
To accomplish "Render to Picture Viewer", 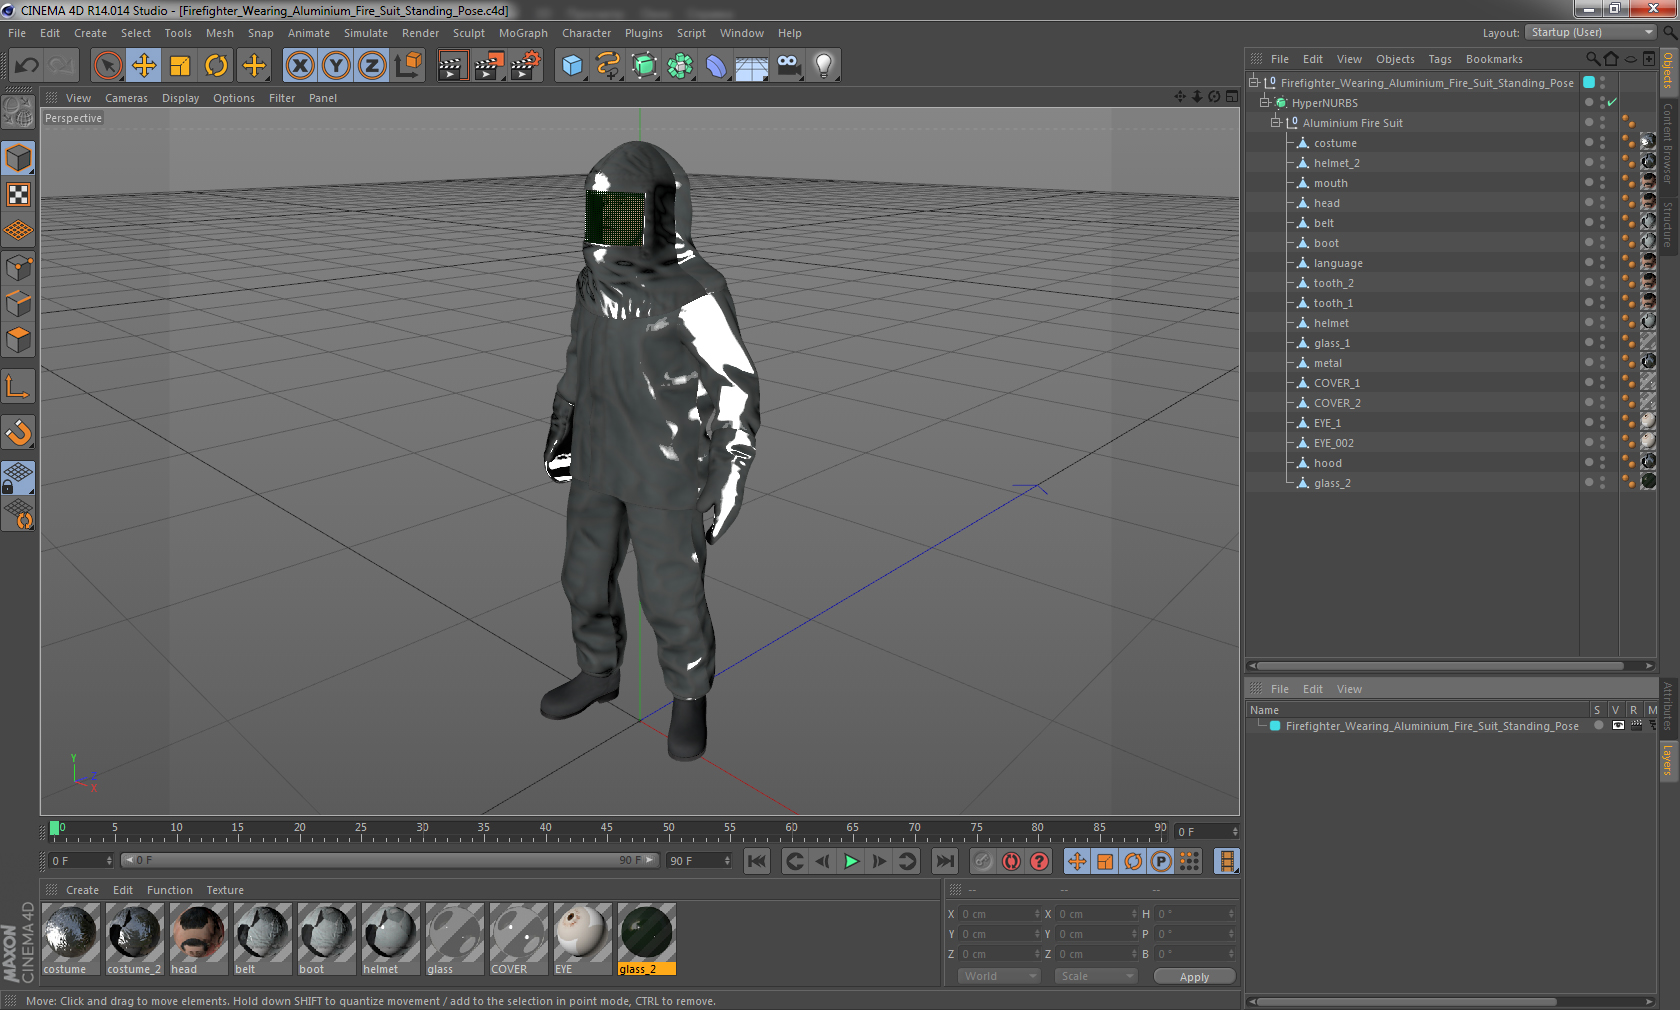I will point(489,66).
